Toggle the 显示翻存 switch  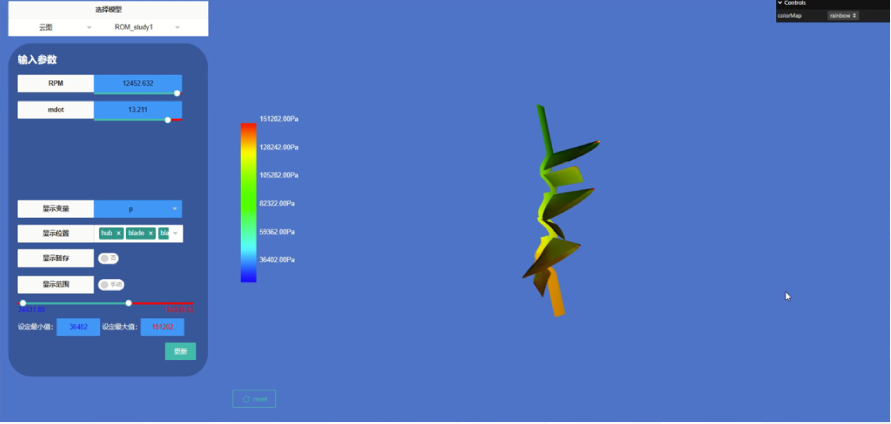pyautogui.click(x=108, y=259)
